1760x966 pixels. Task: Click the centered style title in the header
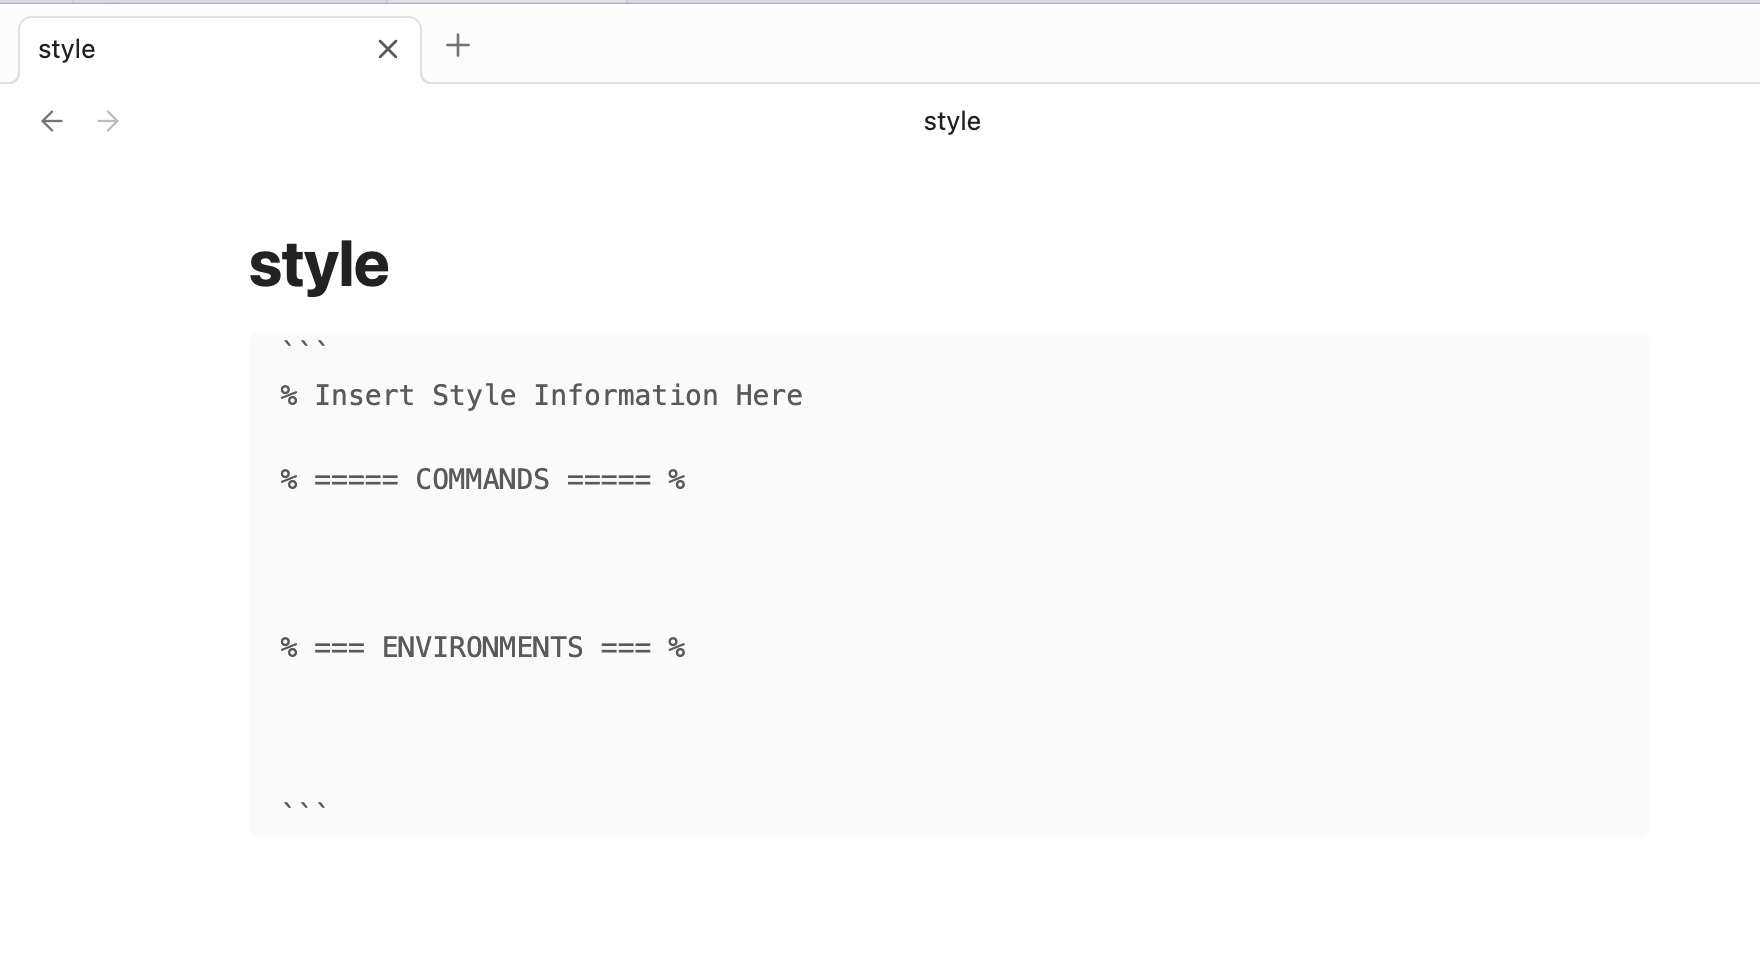(952, 121)
